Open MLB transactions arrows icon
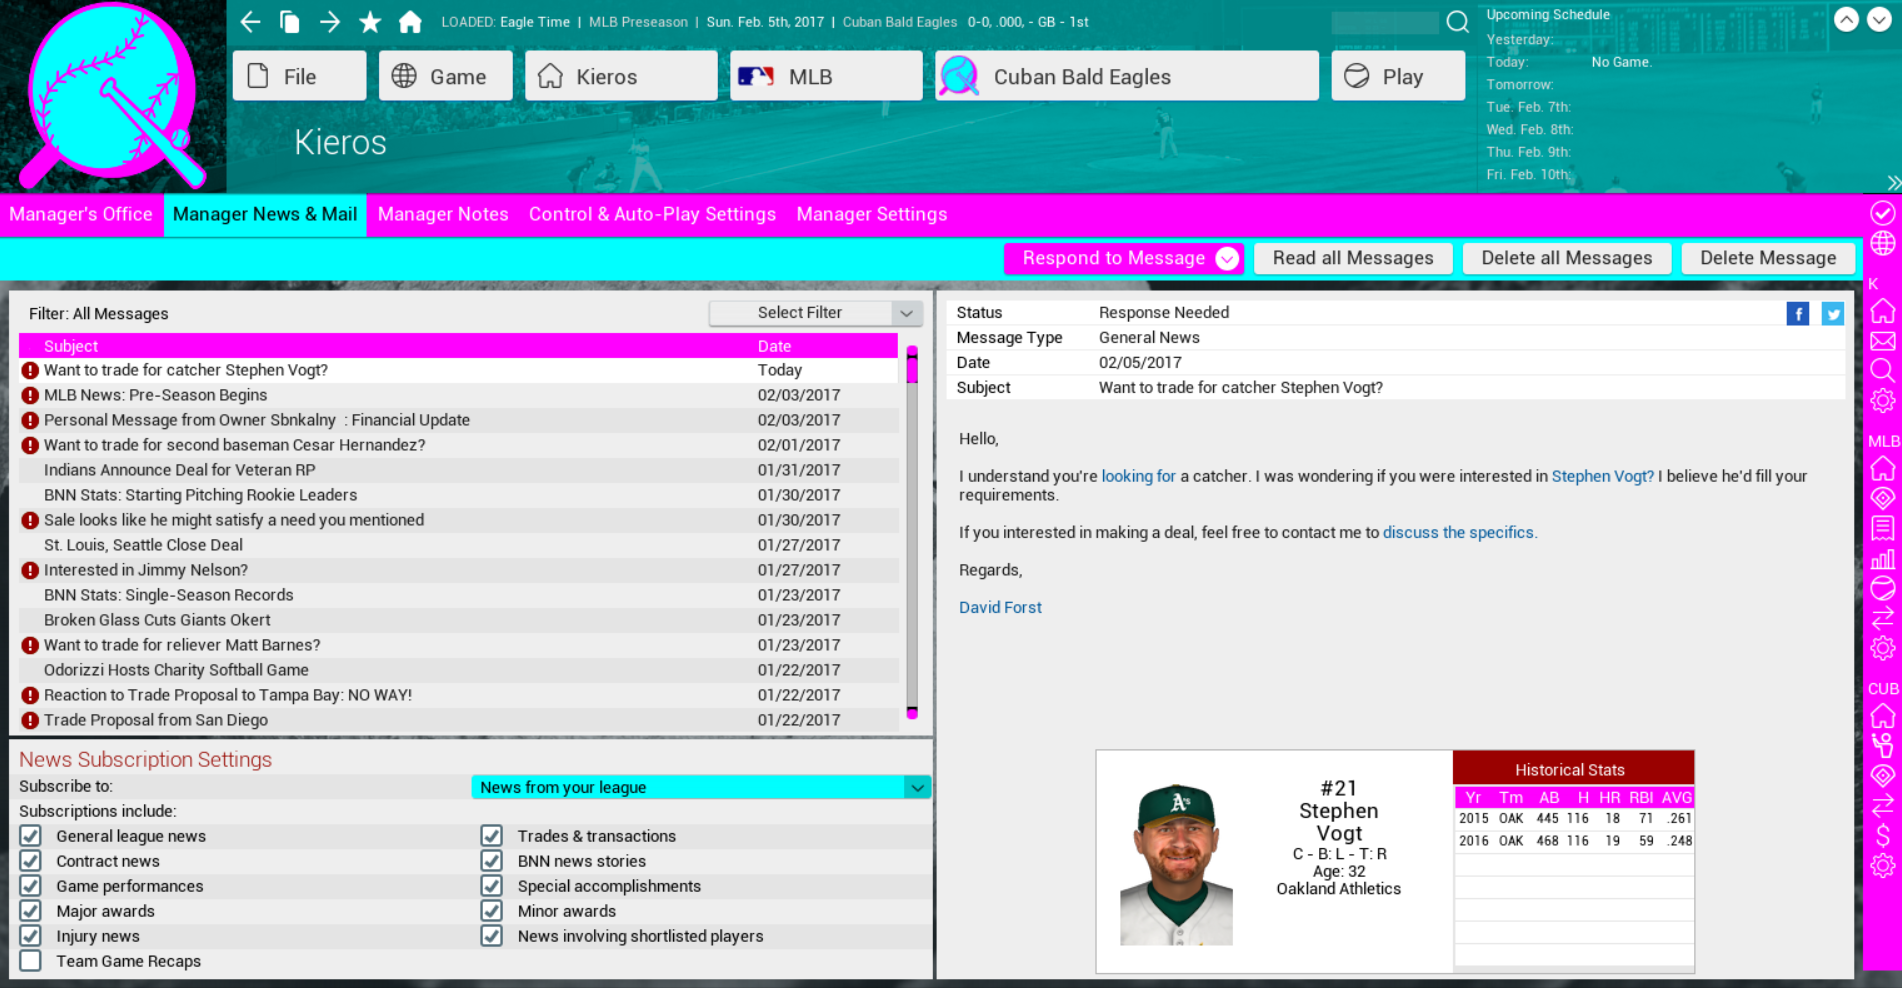 pos(1883,618)
